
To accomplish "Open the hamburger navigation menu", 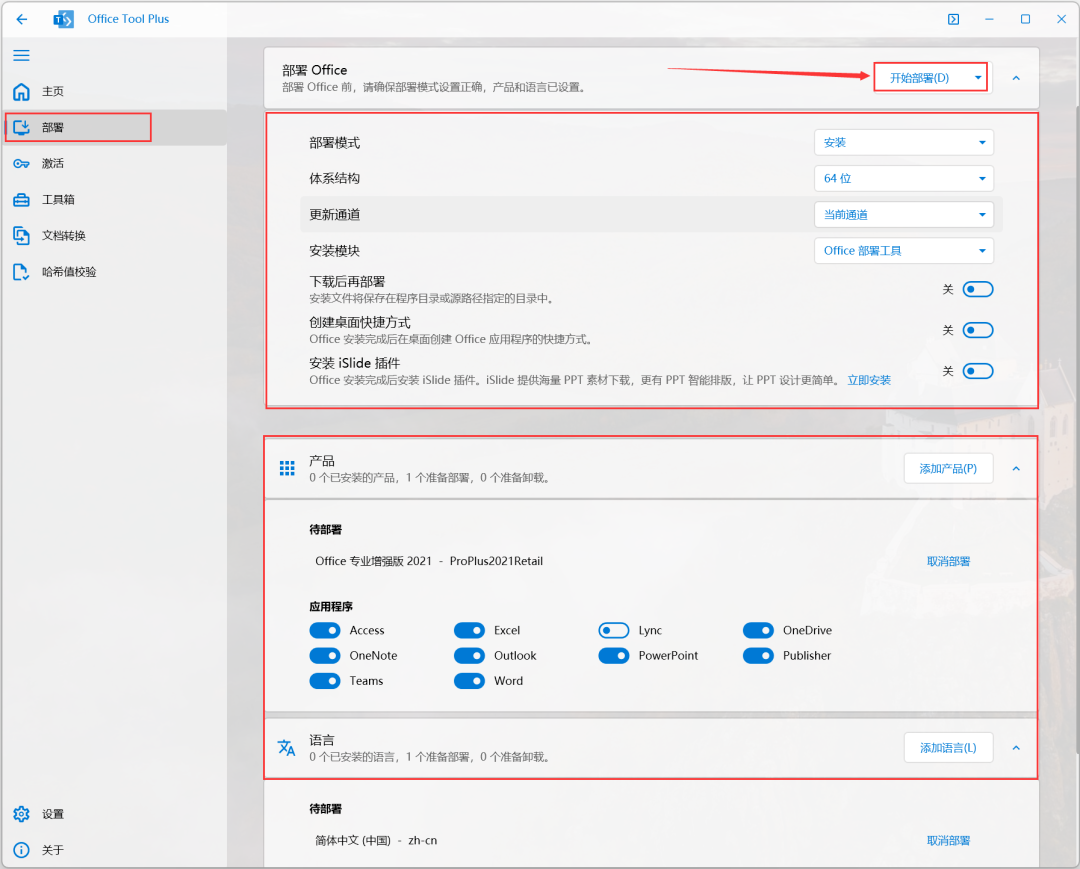I will [x=21, y=55].
